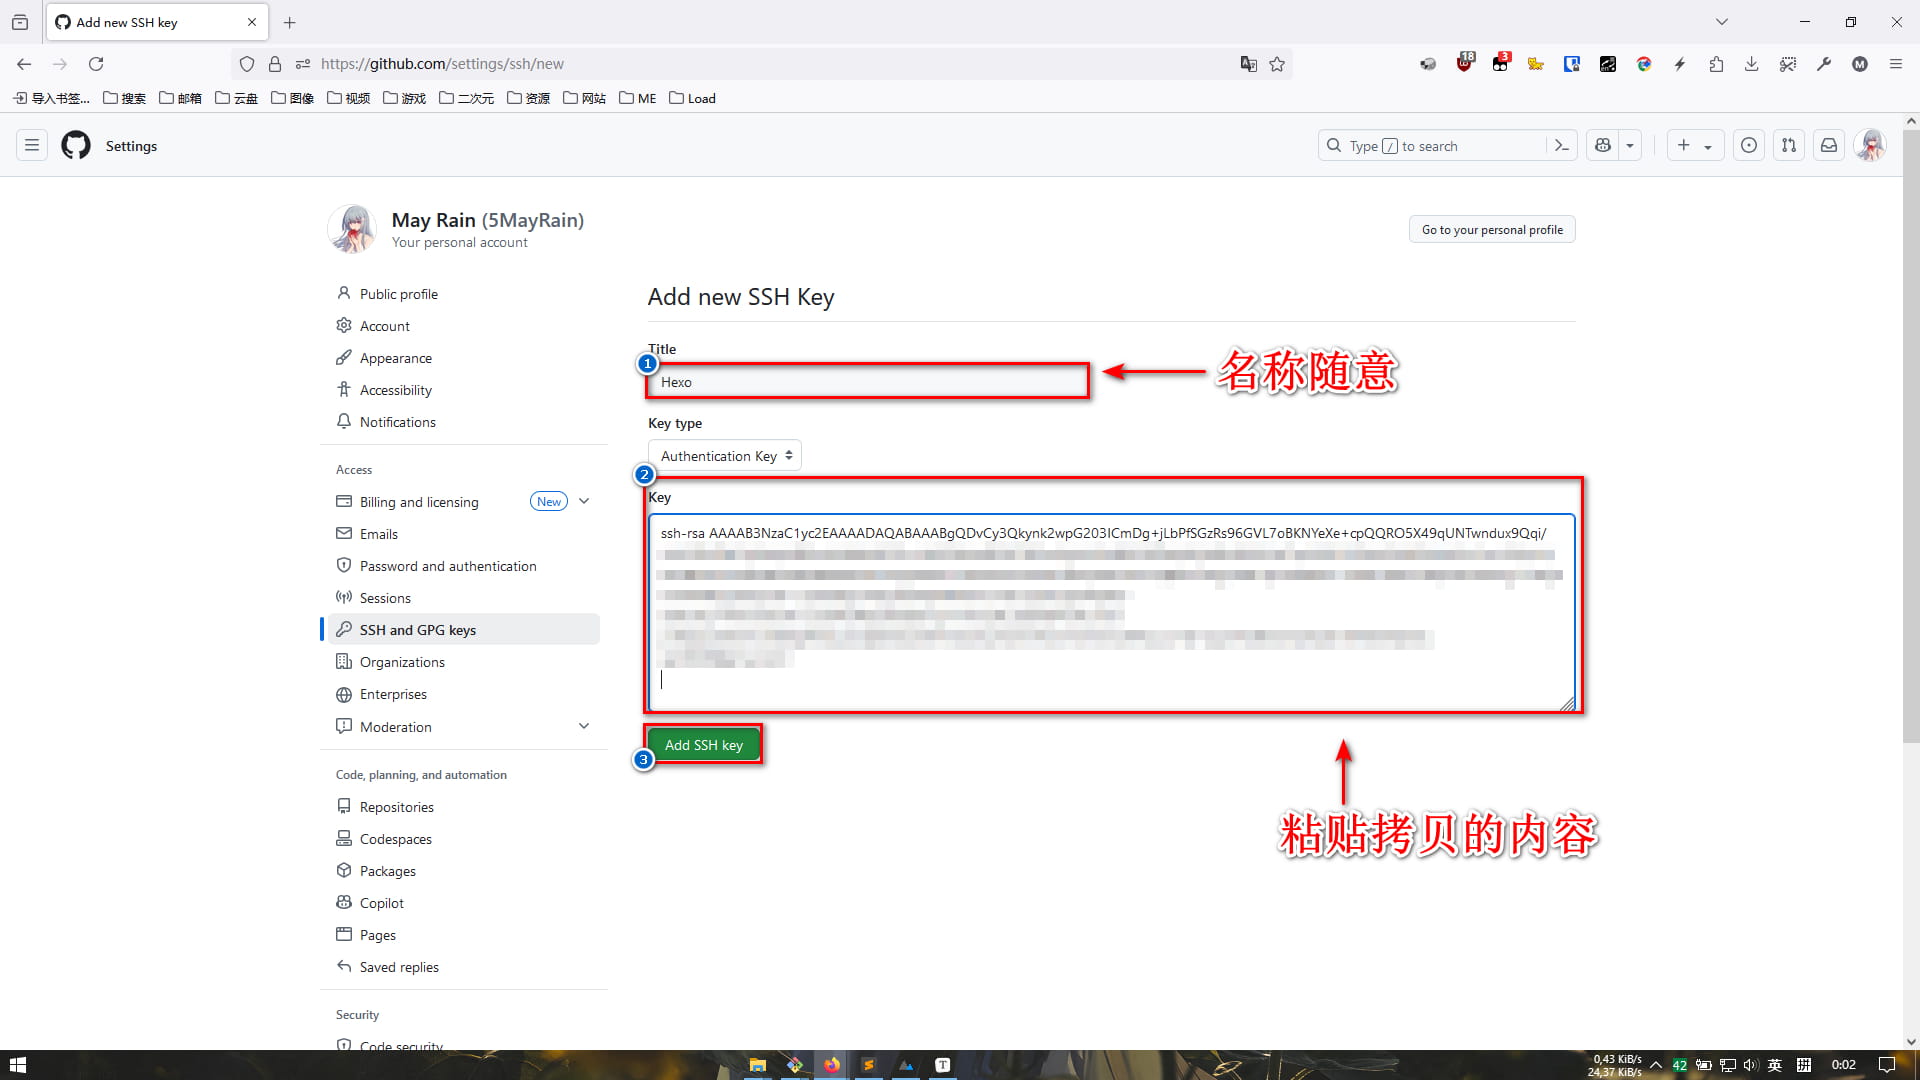Open the GitHub command palette icon
This screenshot has height=1080, width=1920.
click(x=1561, y=146)
